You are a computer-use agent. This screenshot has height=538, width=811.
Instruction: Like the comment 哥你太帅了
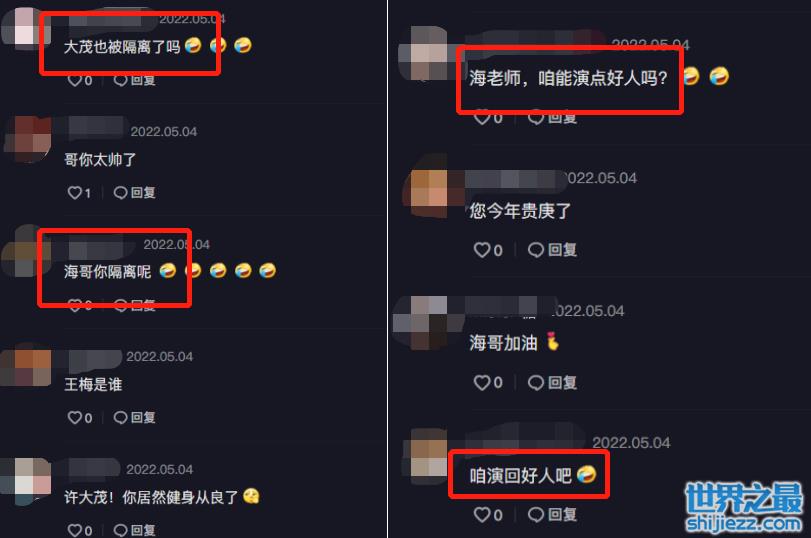coord(79,193)
